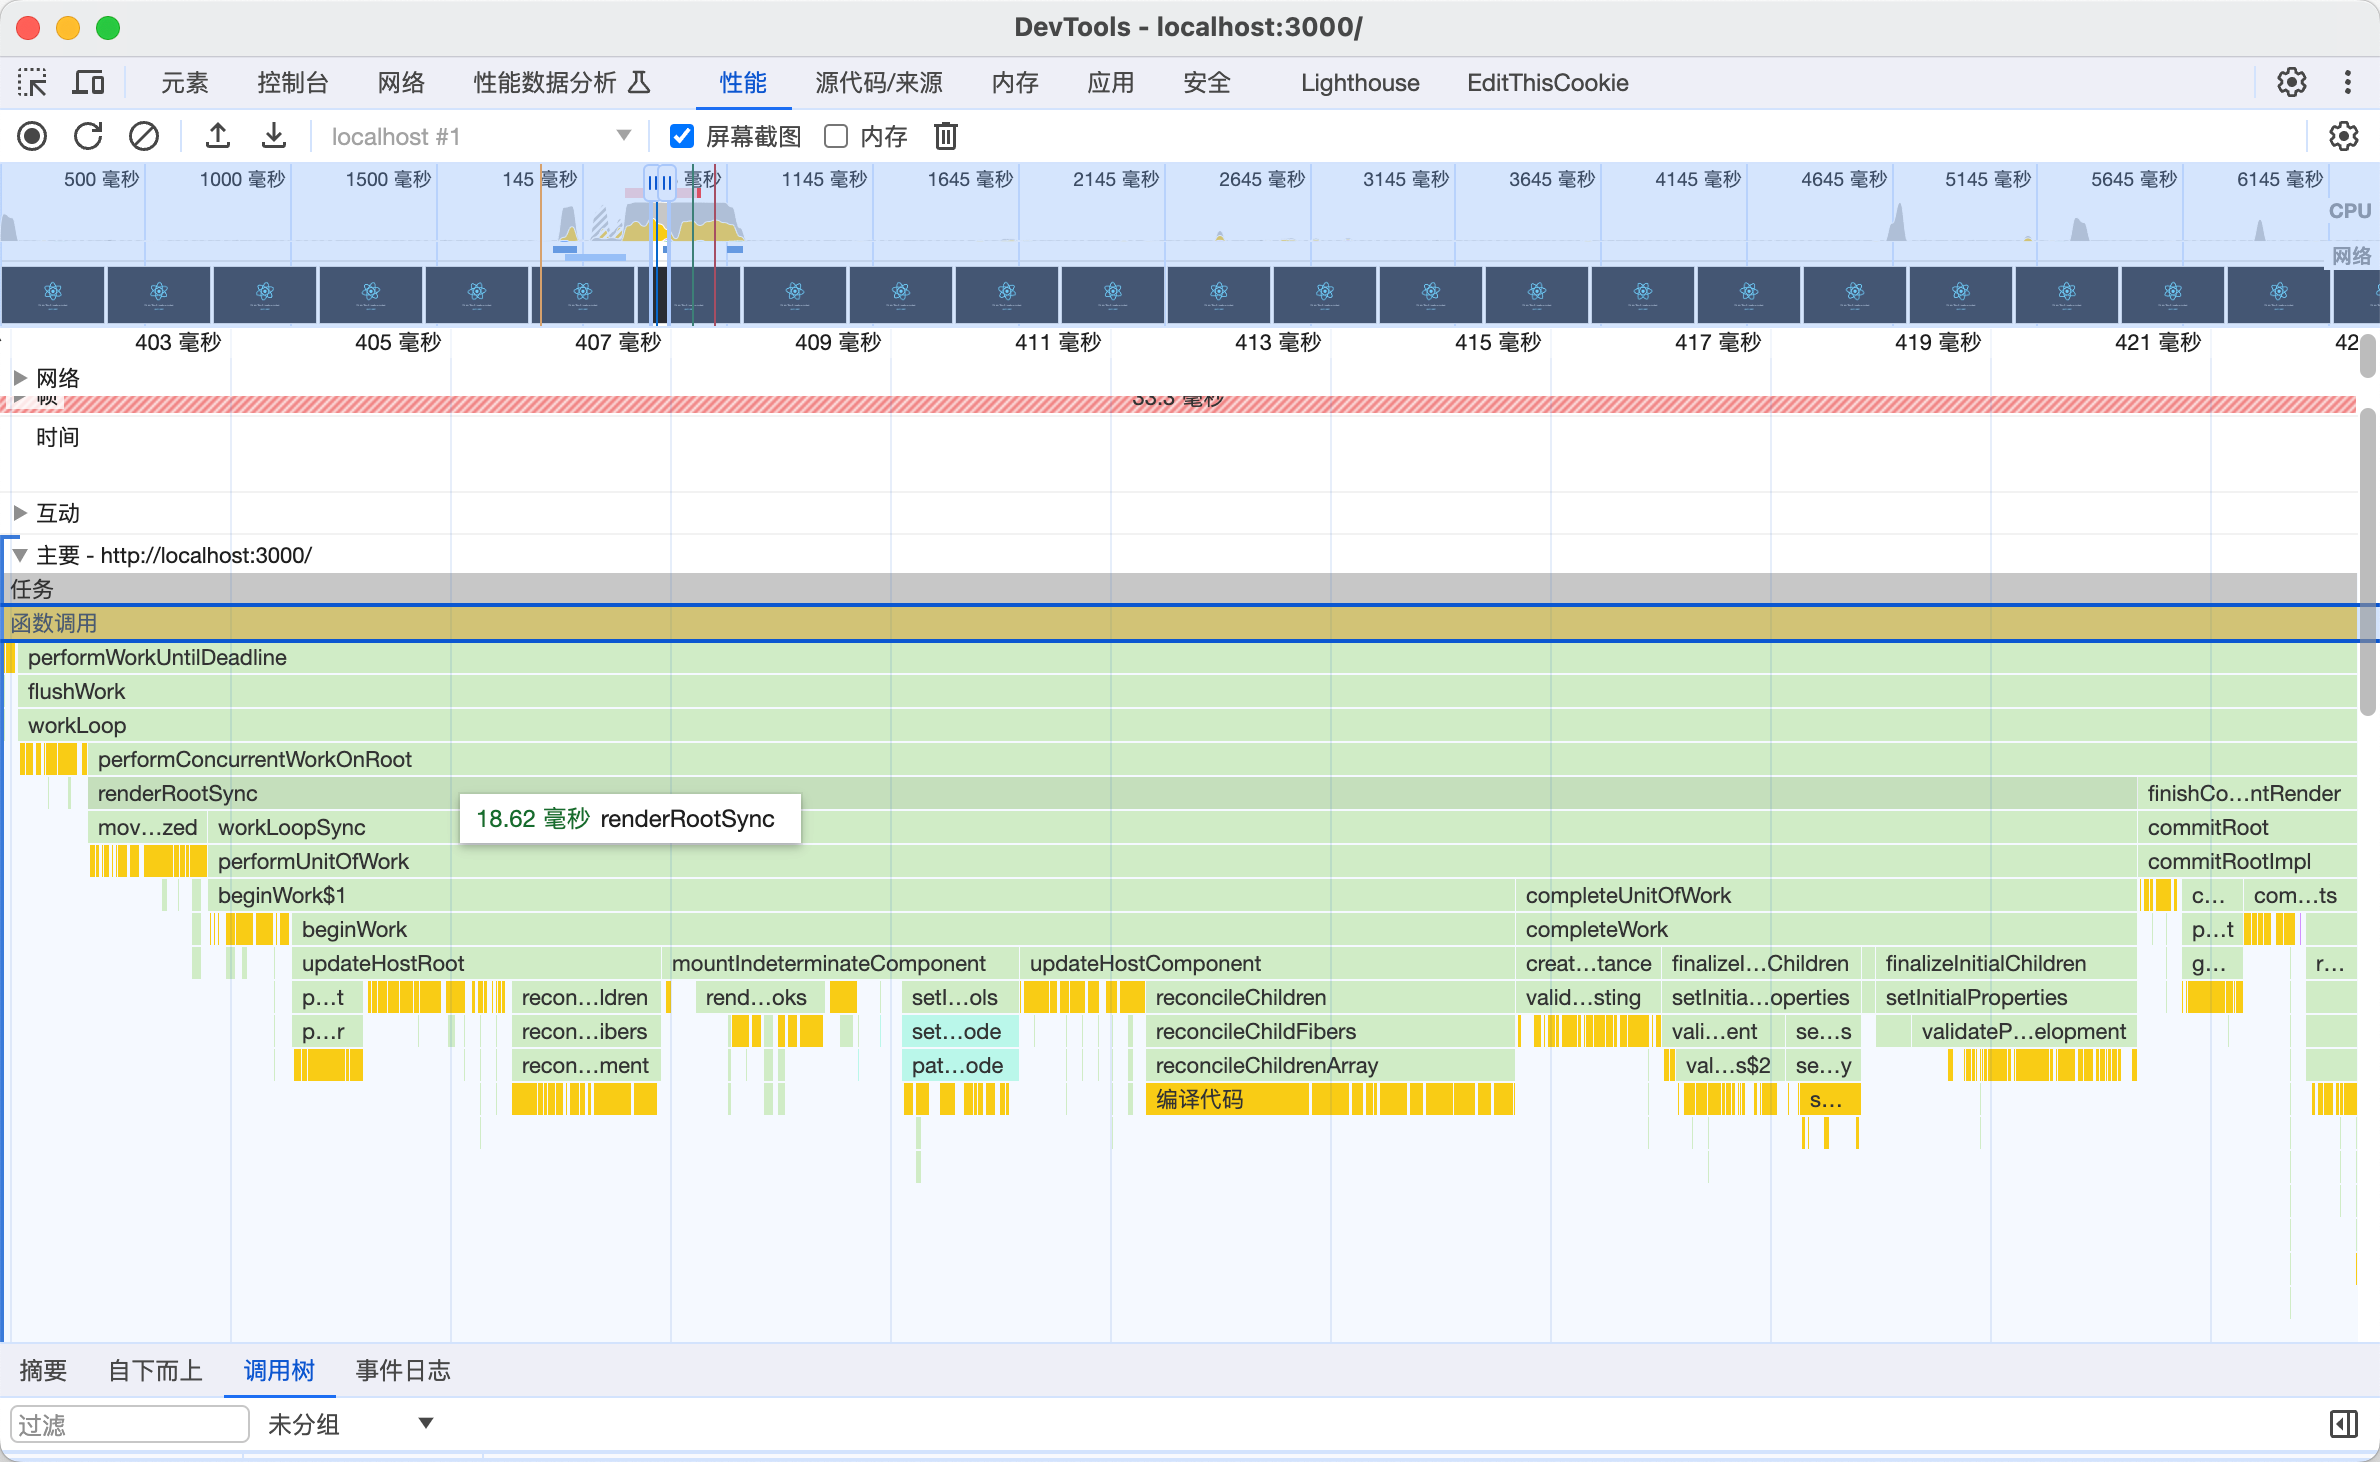Toggle the sidebar panel at bottom right
This screenshot has height=1462, width=2380.
[x=2343, y=1424]
